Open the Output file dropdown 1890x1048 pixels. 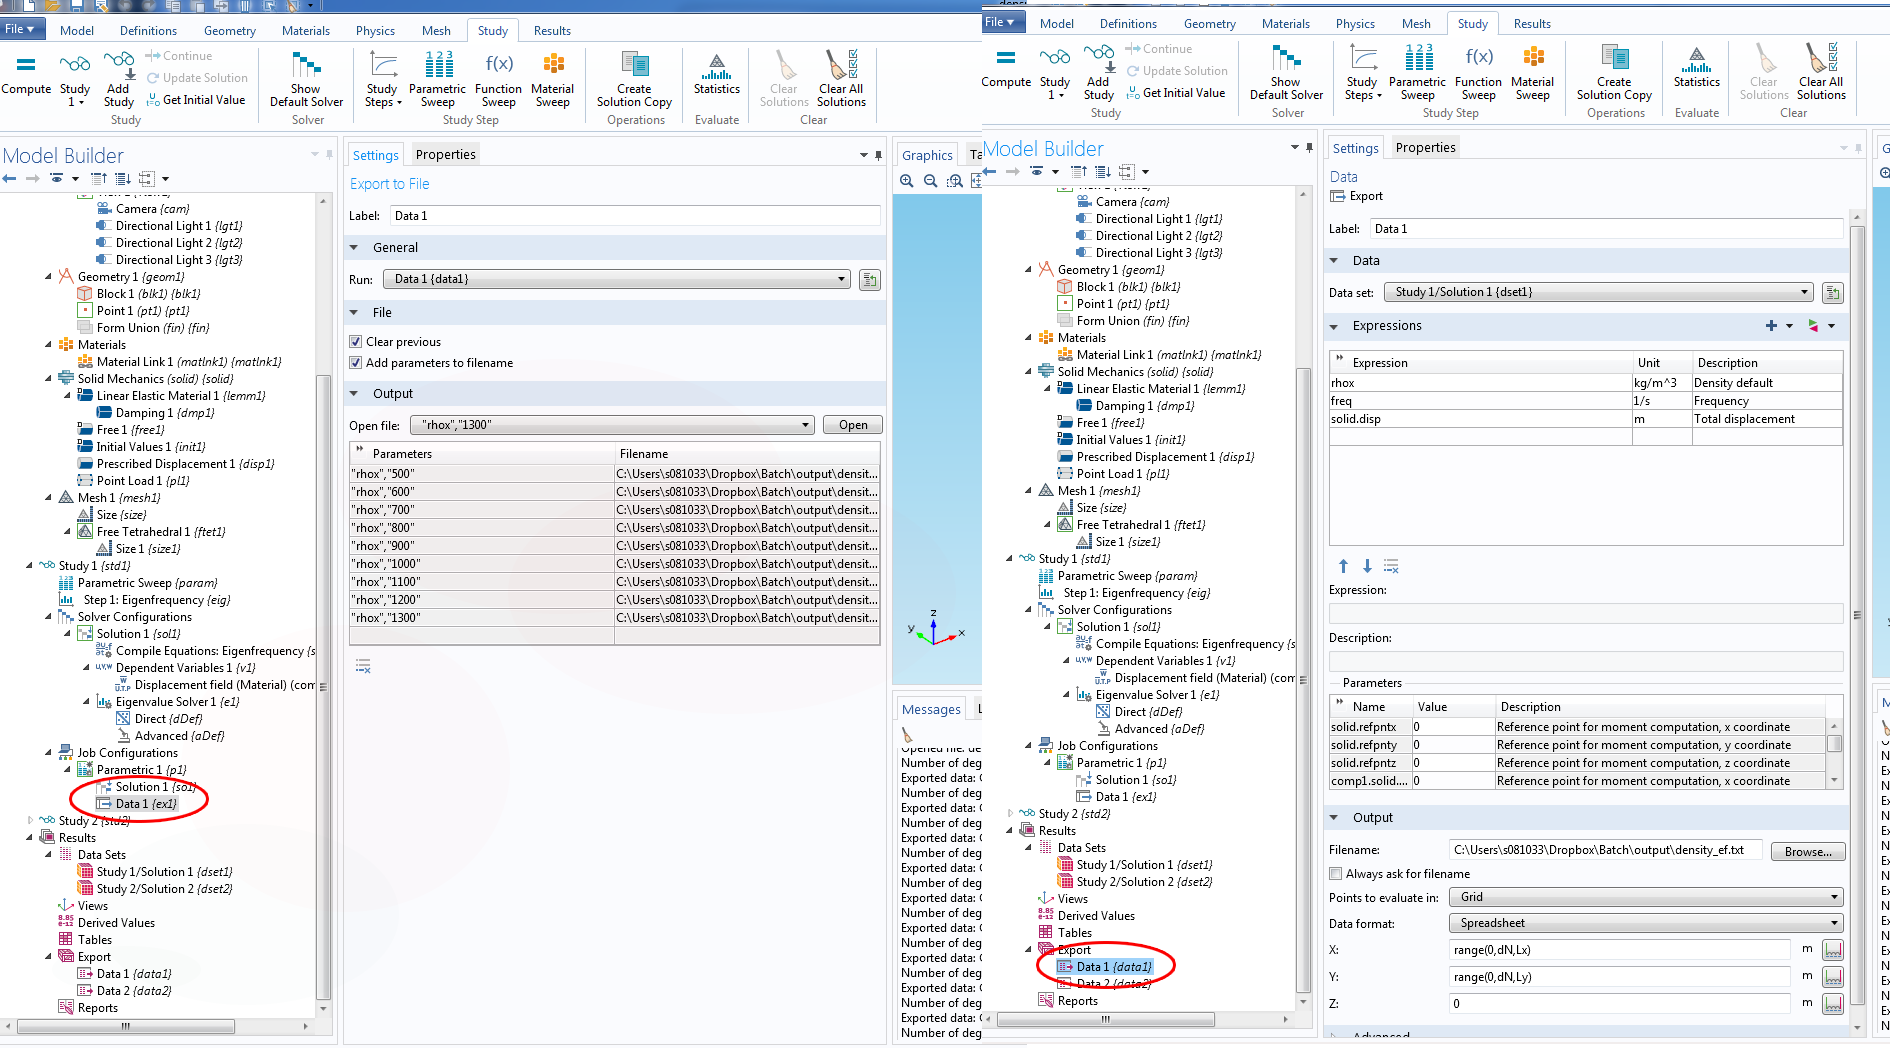[x=805, y=425]
